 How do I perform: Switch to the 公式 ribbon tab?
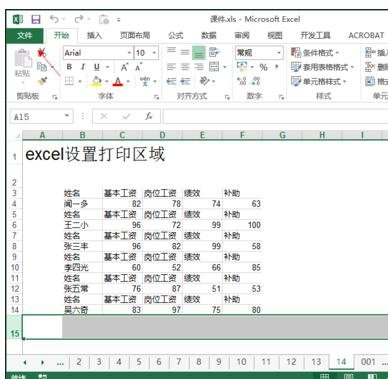(x=176, y=36)
